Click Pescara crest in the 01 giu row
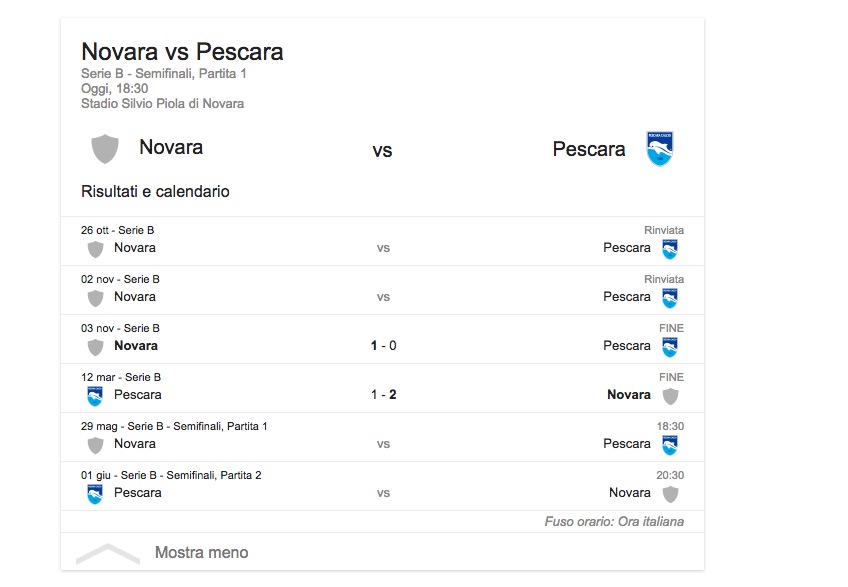 95,494
